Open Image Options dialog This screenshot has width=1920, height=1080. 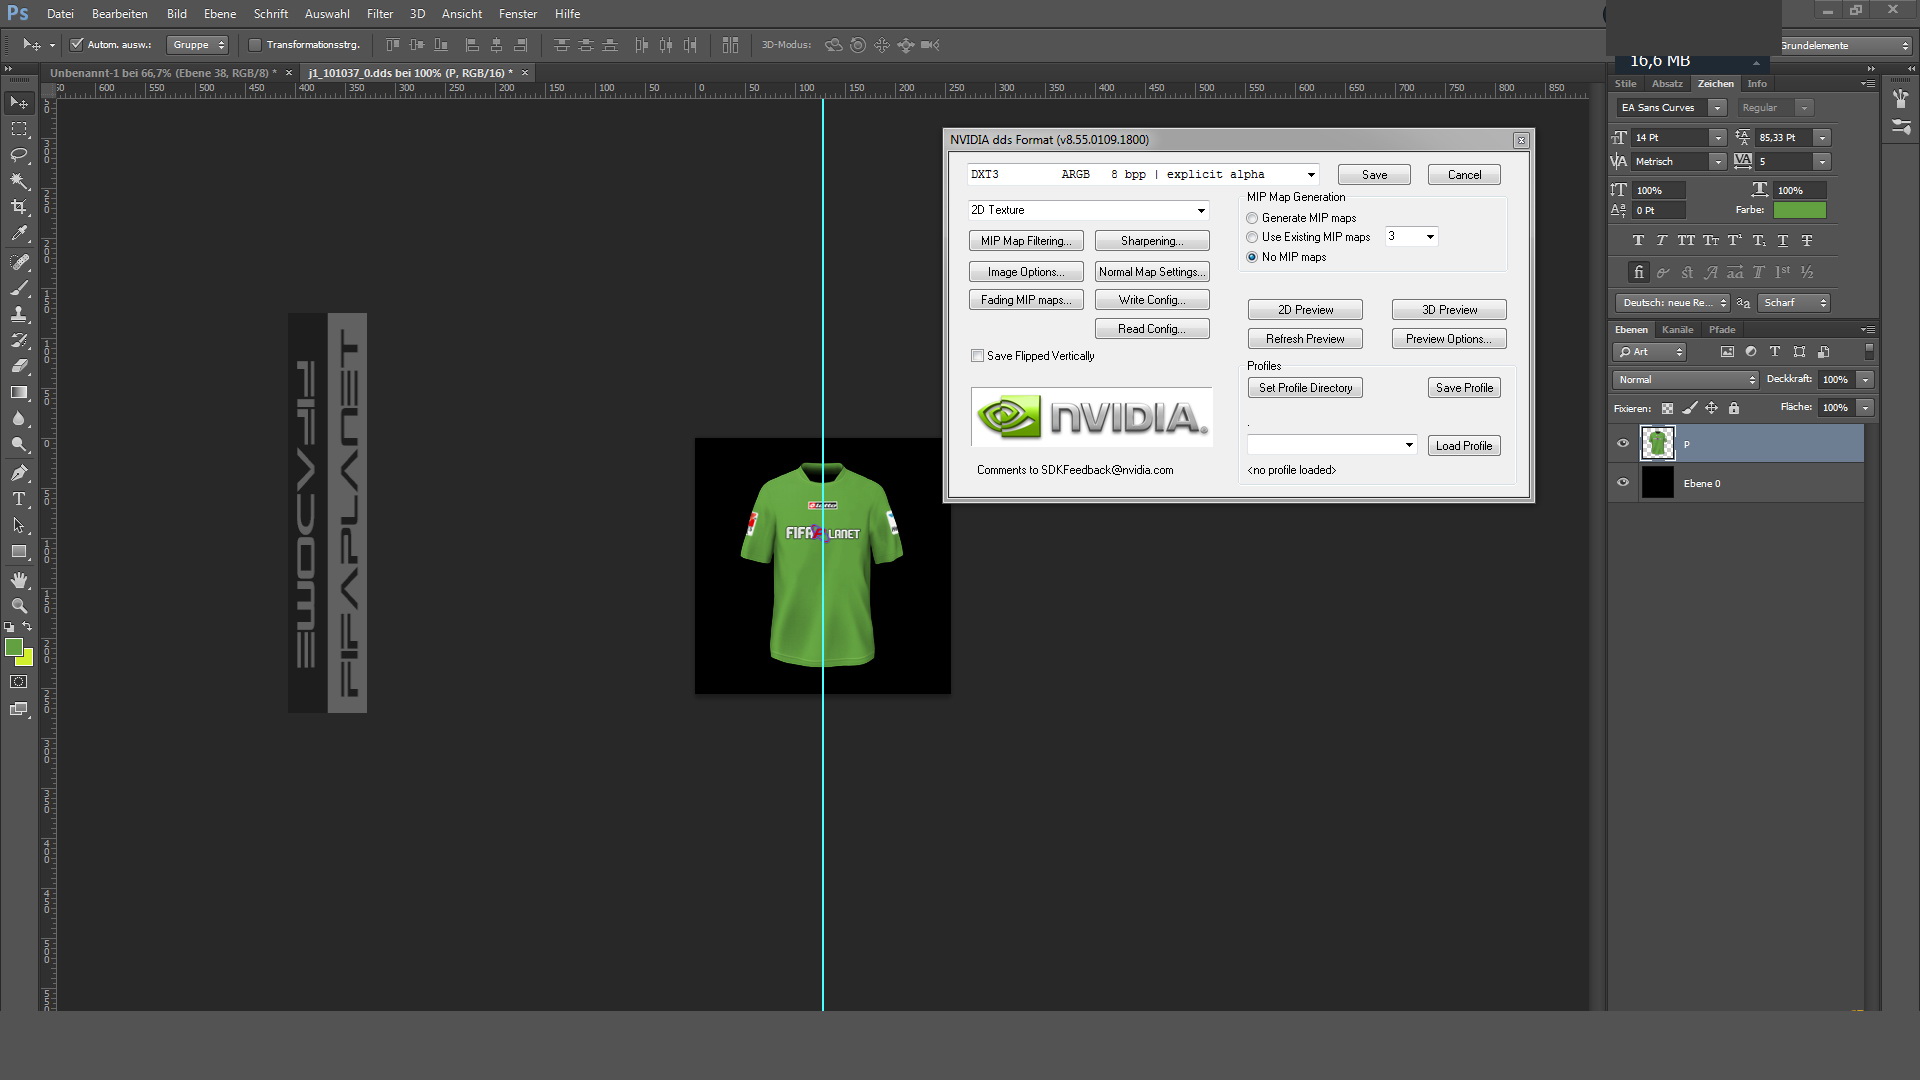coord(1026,272)
